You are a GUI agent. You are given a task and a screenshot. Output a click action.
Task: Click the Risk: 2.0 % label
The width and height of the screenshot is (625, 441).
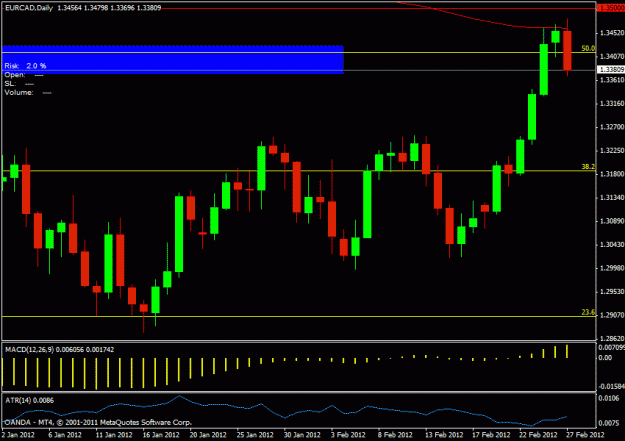point(25,66)
